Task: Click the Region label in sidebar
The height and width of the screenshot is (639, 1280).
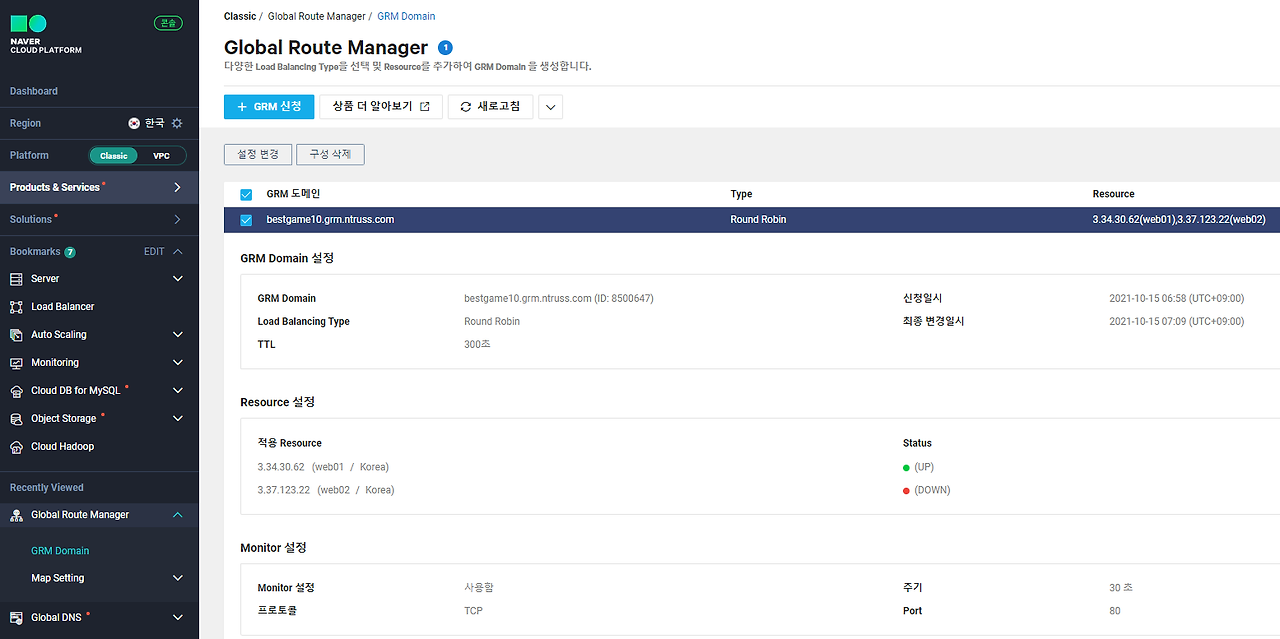Action: (25, 123)
